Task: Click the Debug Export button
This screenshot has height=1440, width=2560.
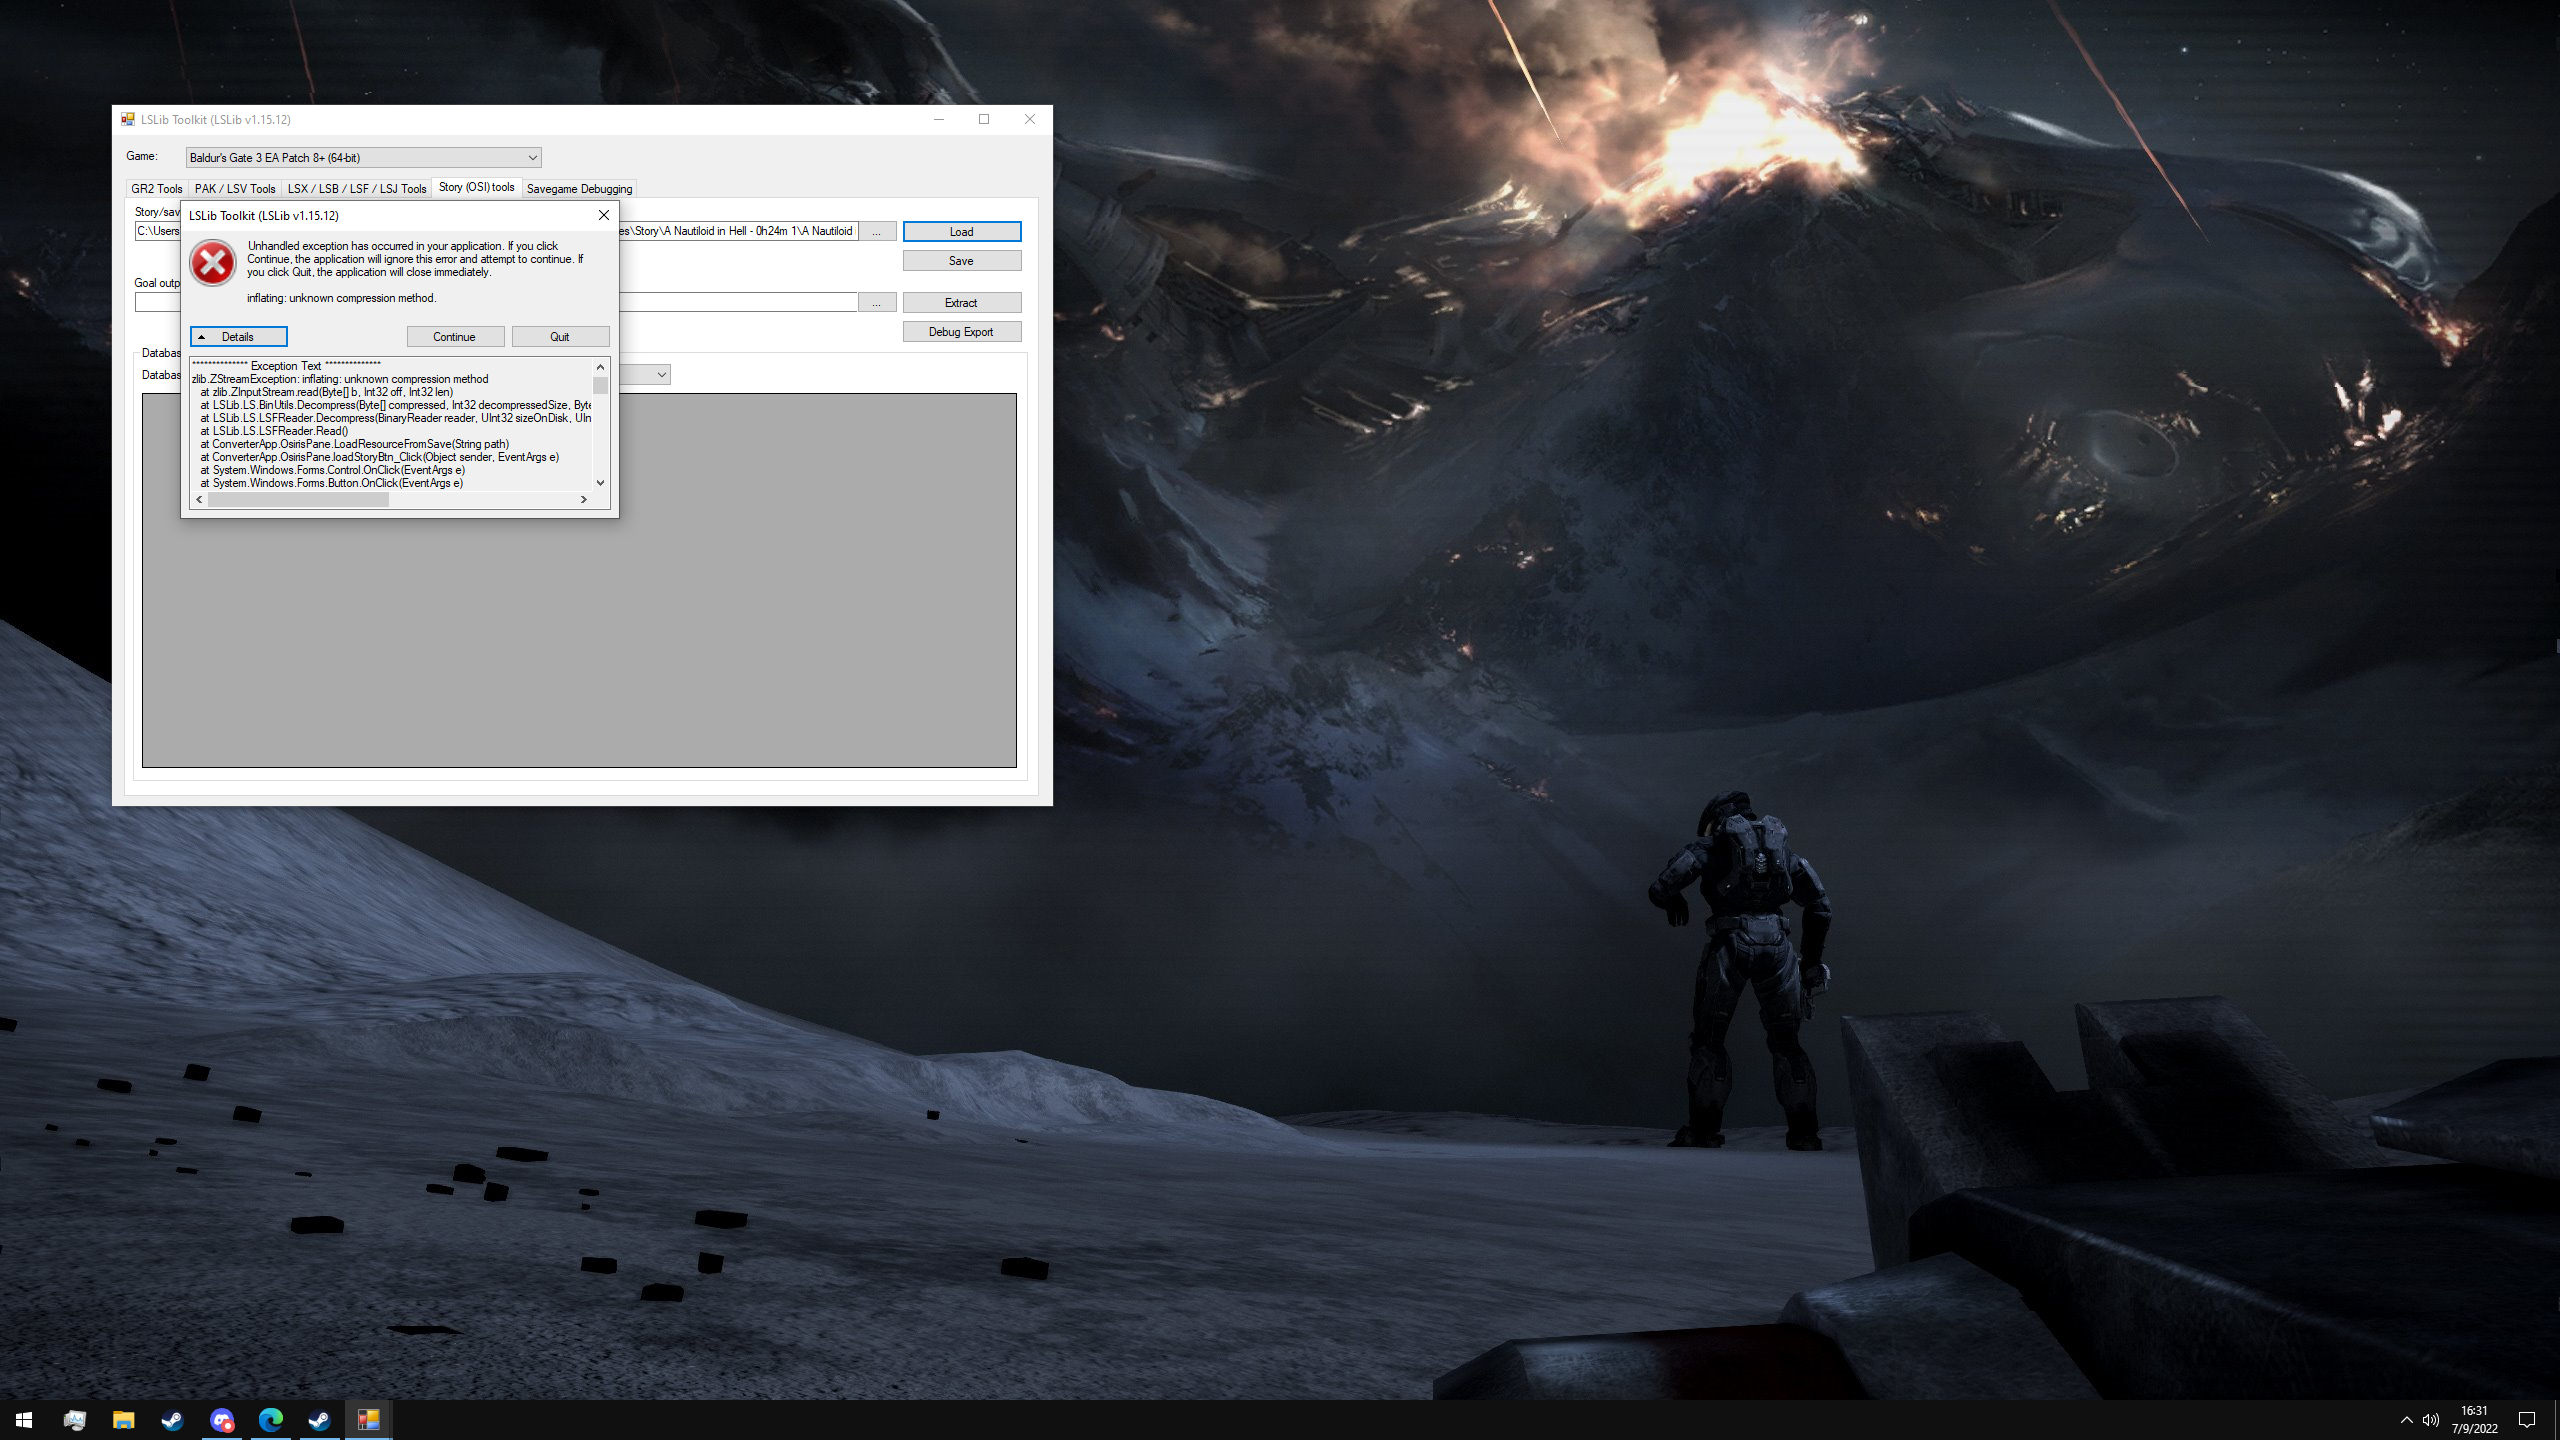Action: pos(962,332)
